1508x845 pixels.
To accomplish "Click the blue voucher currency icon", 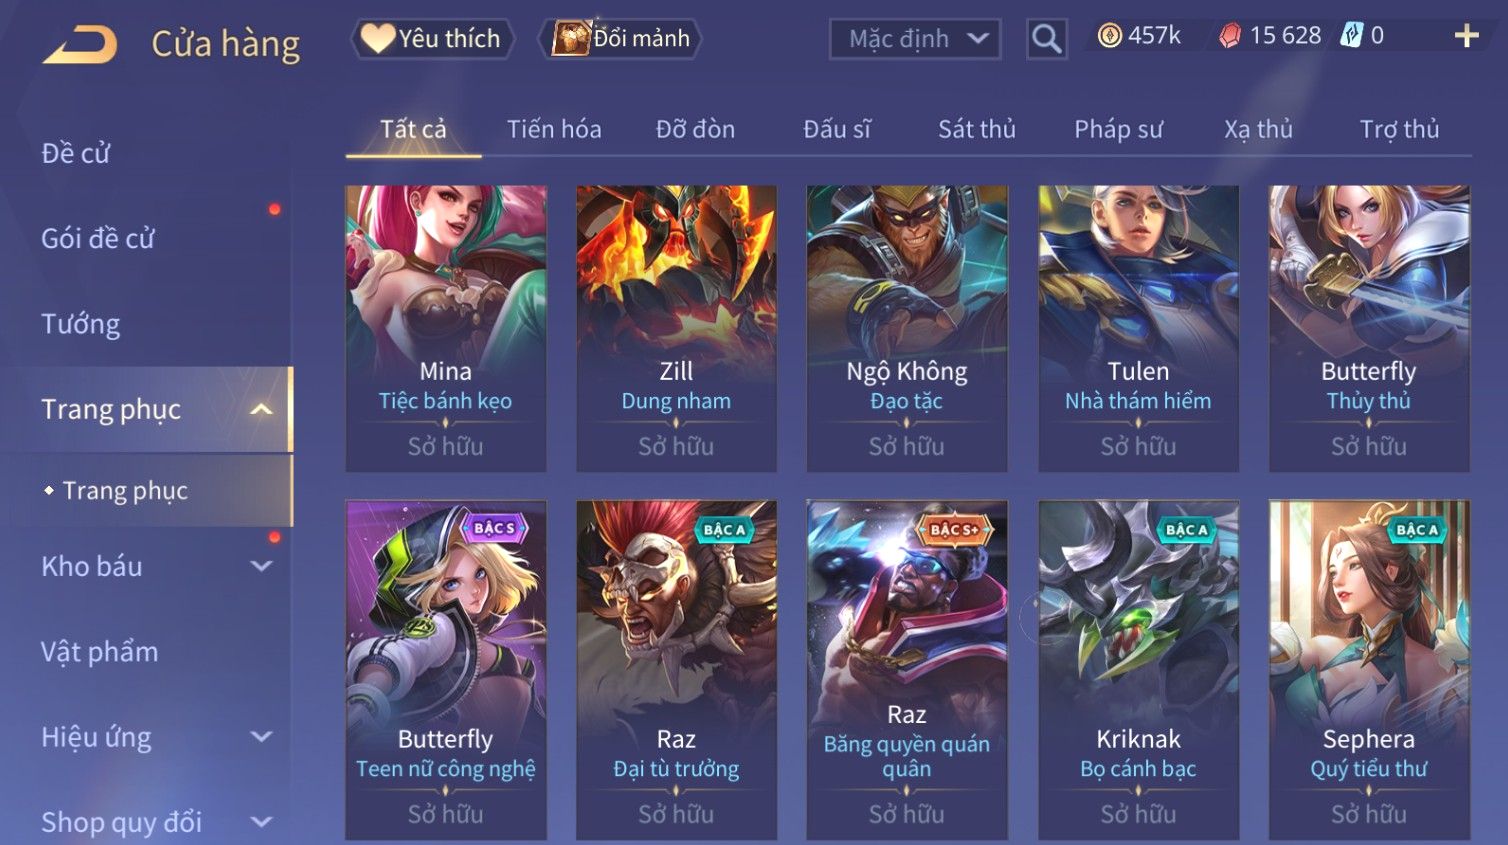I will [x=1352, y=36].
